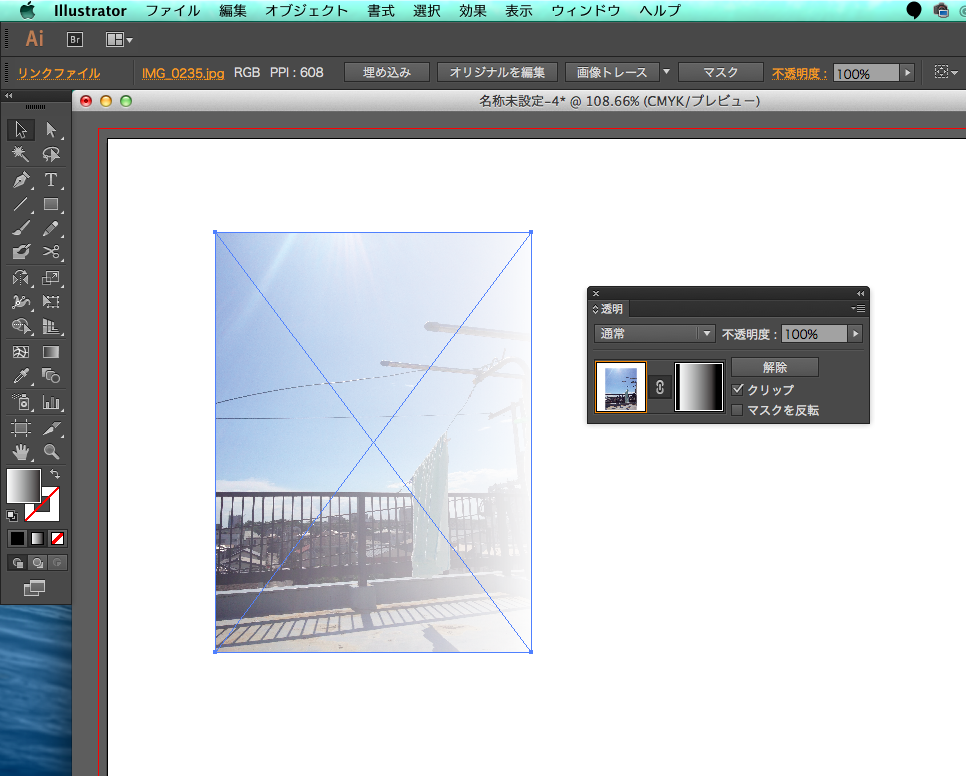
Task: Click the 埋め込み button
Action: point(386,72)
